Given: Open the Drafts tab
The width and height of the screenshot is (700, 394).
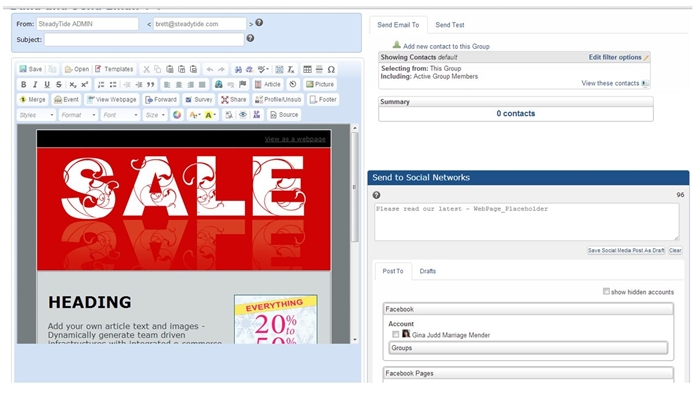Looking at the screenshot, I should coord(428,271).
